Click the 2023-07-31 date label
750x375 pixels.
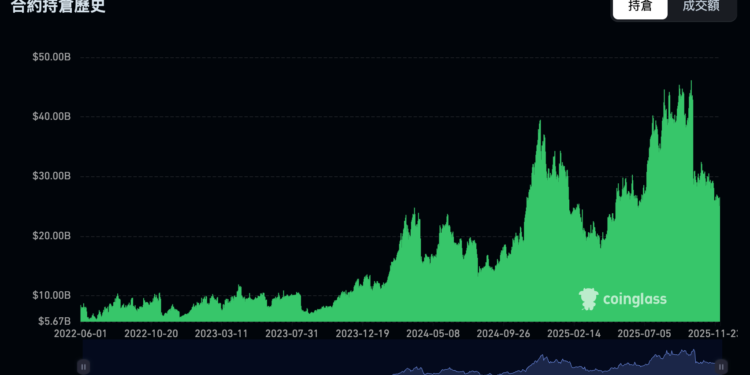292,333
